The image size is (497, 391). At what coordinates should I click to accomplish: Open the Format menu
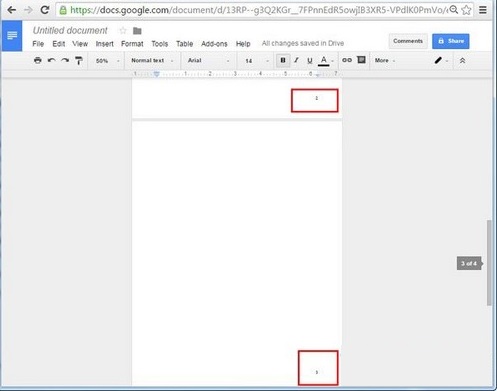[132, 44]
